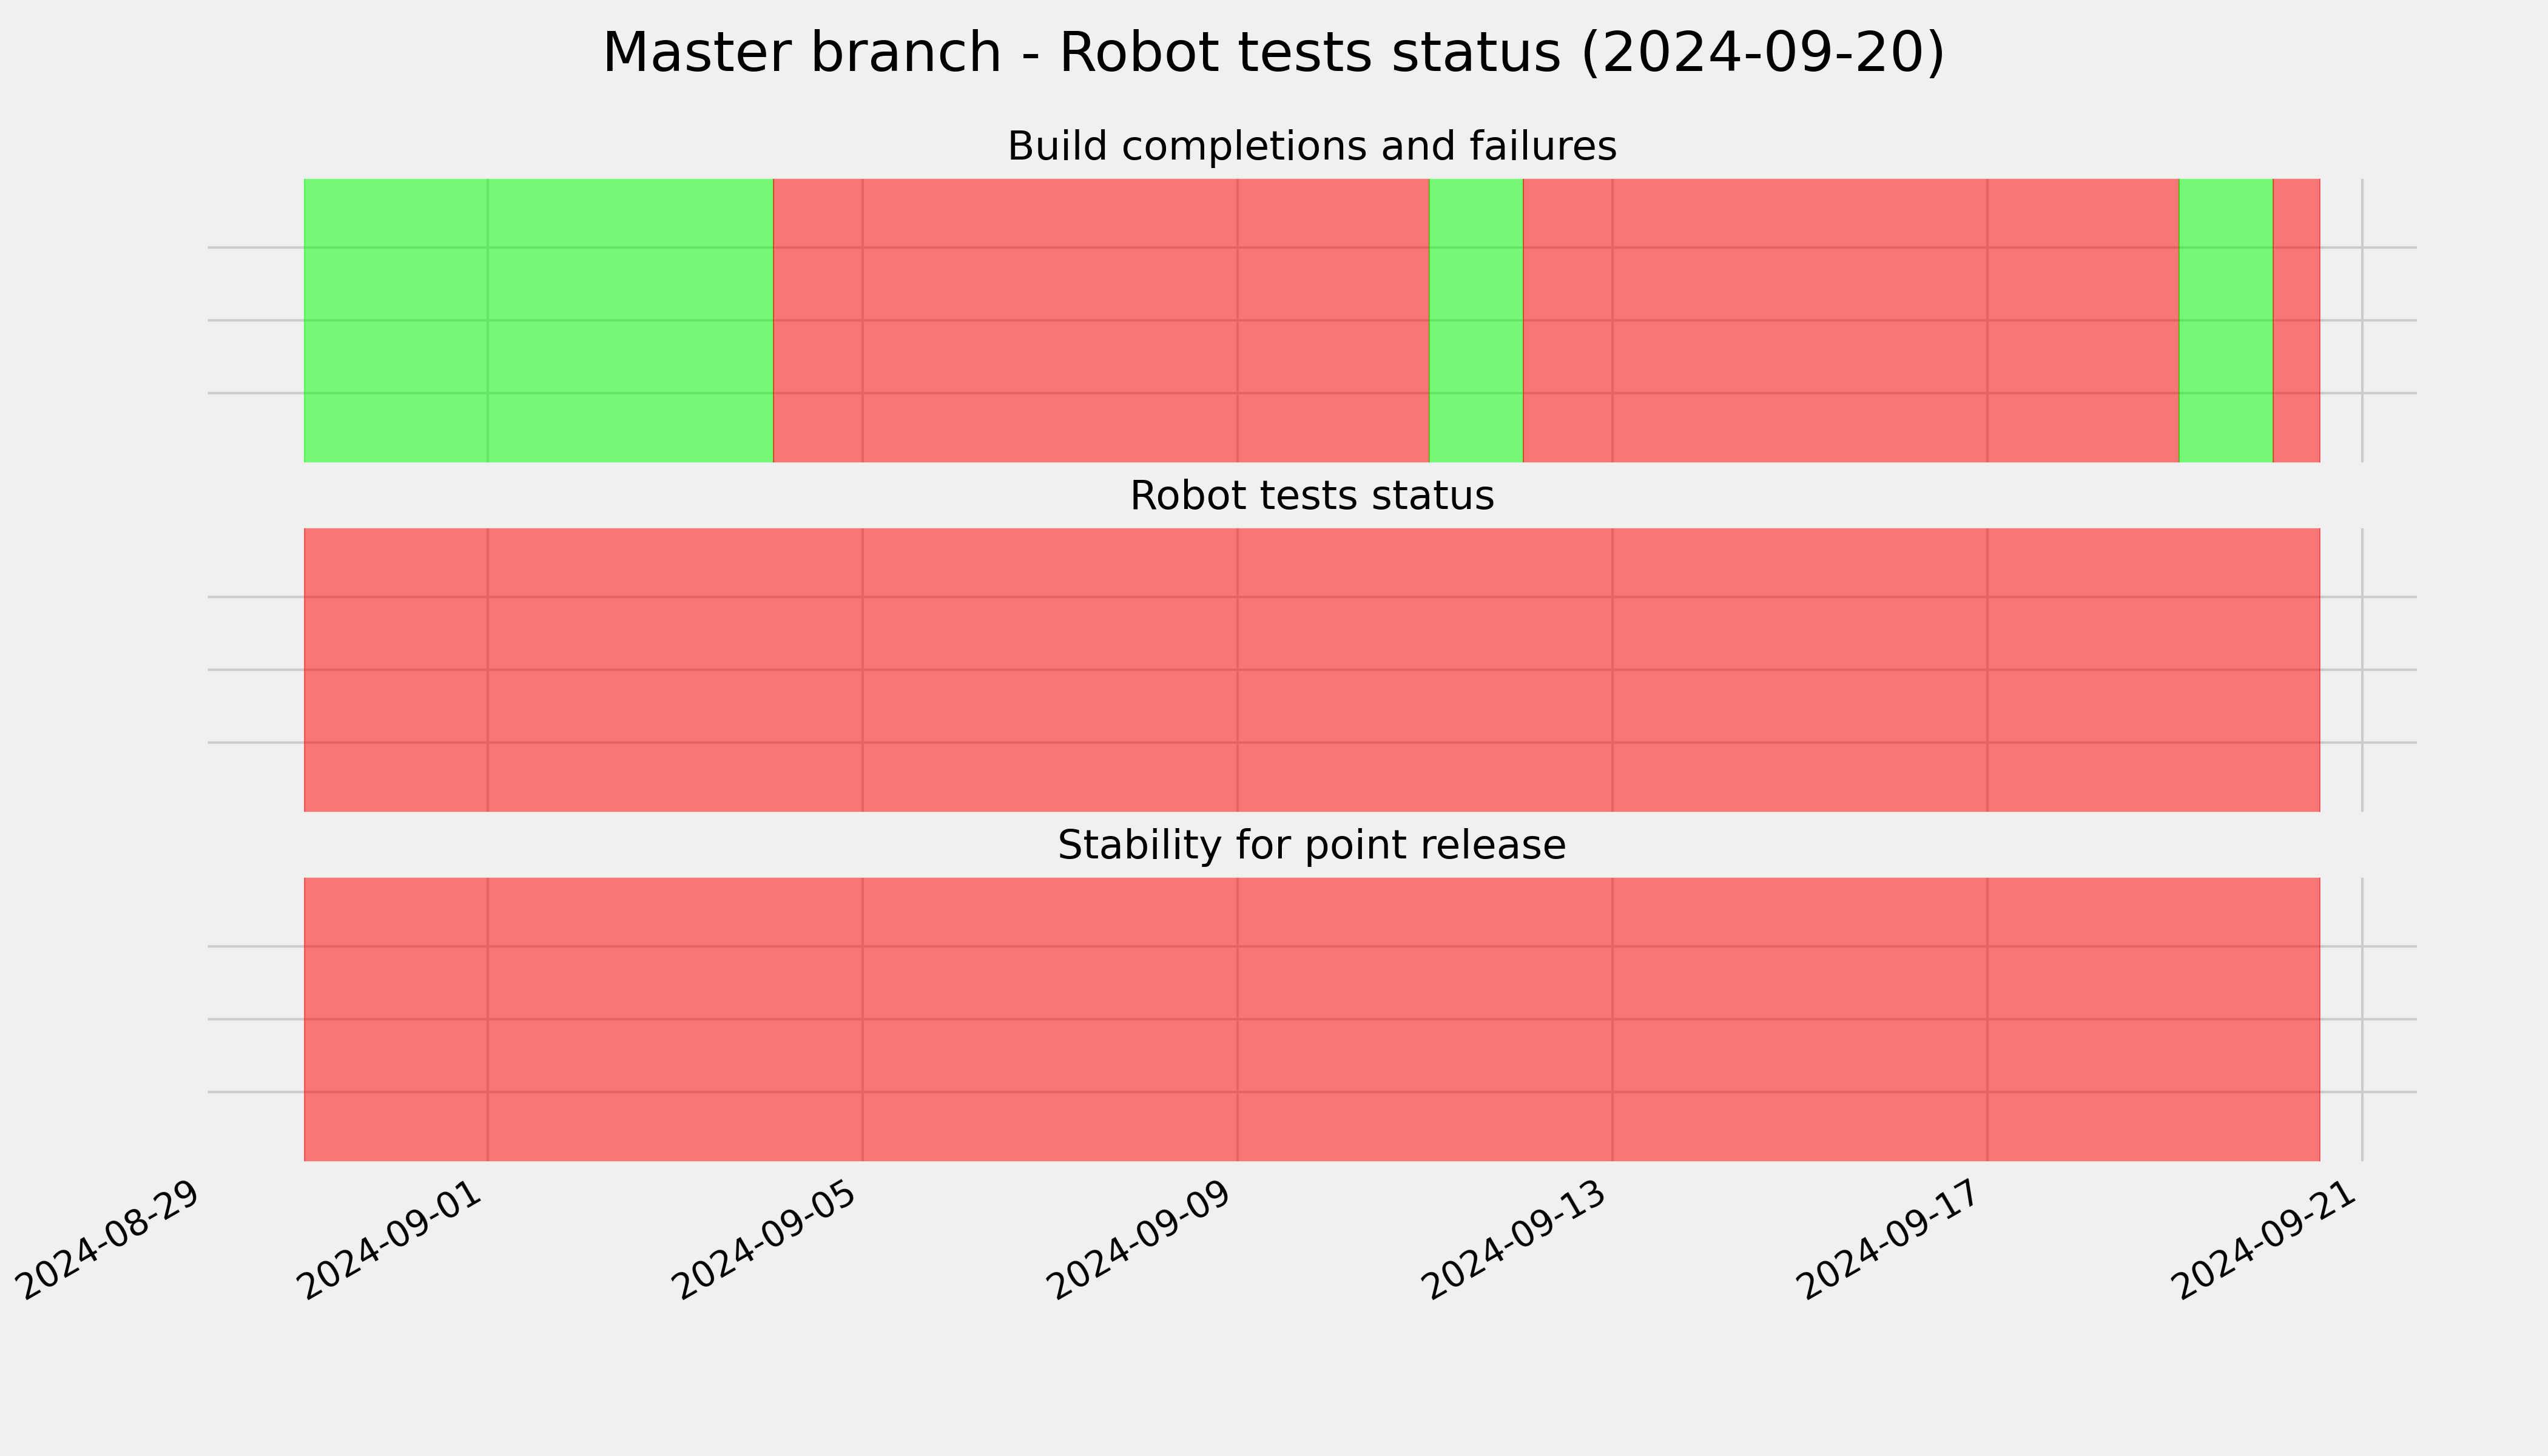Click the Stability for point release heading
This screenshot has height=1456, width=2548.
[x=1311, y=846]
